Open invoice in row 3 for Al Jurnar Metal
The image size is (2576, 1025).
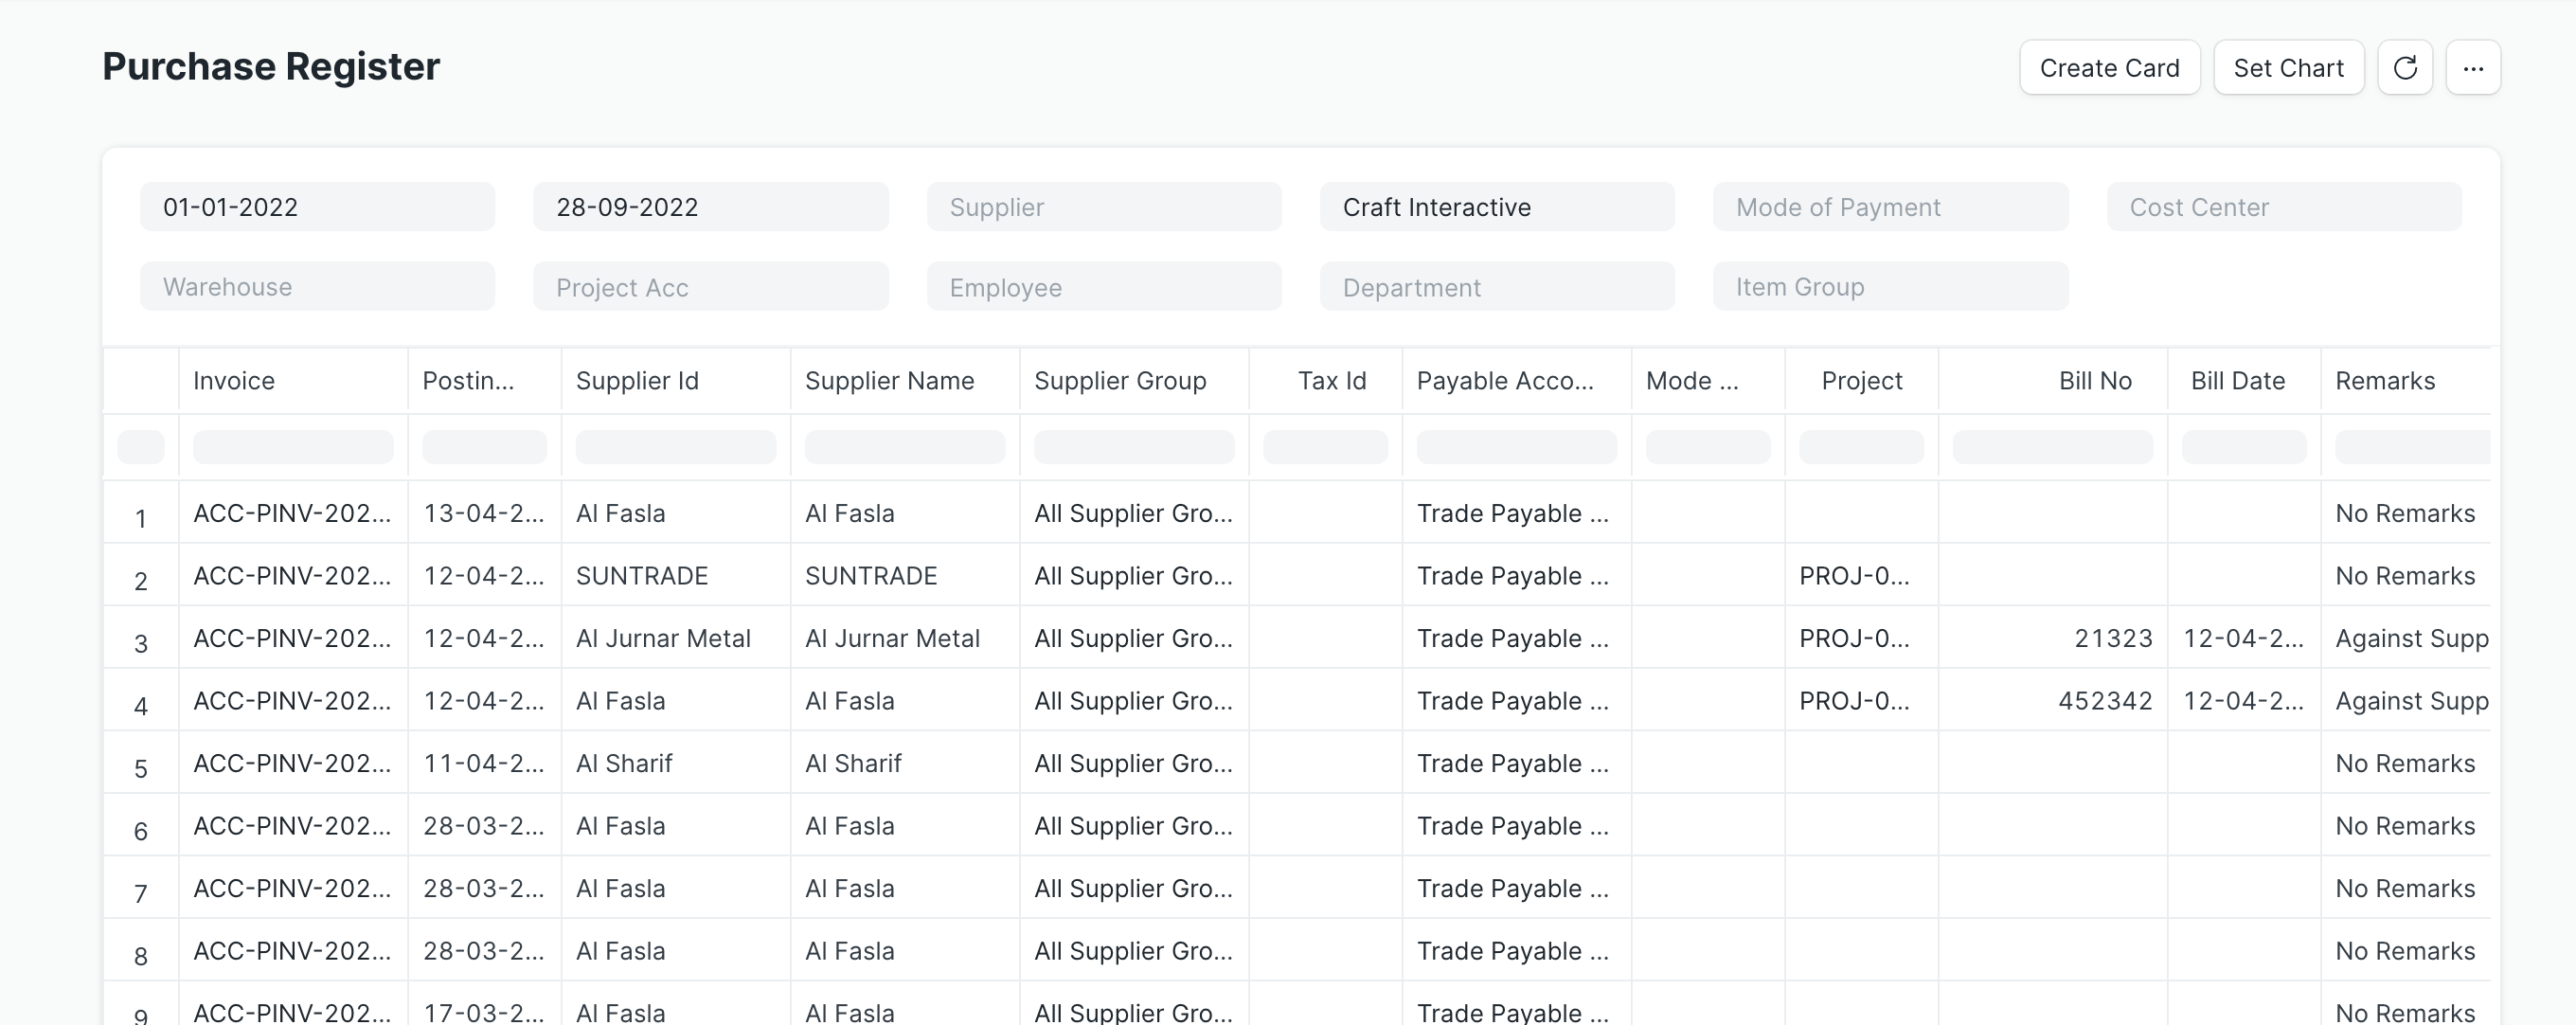(291, 638)
